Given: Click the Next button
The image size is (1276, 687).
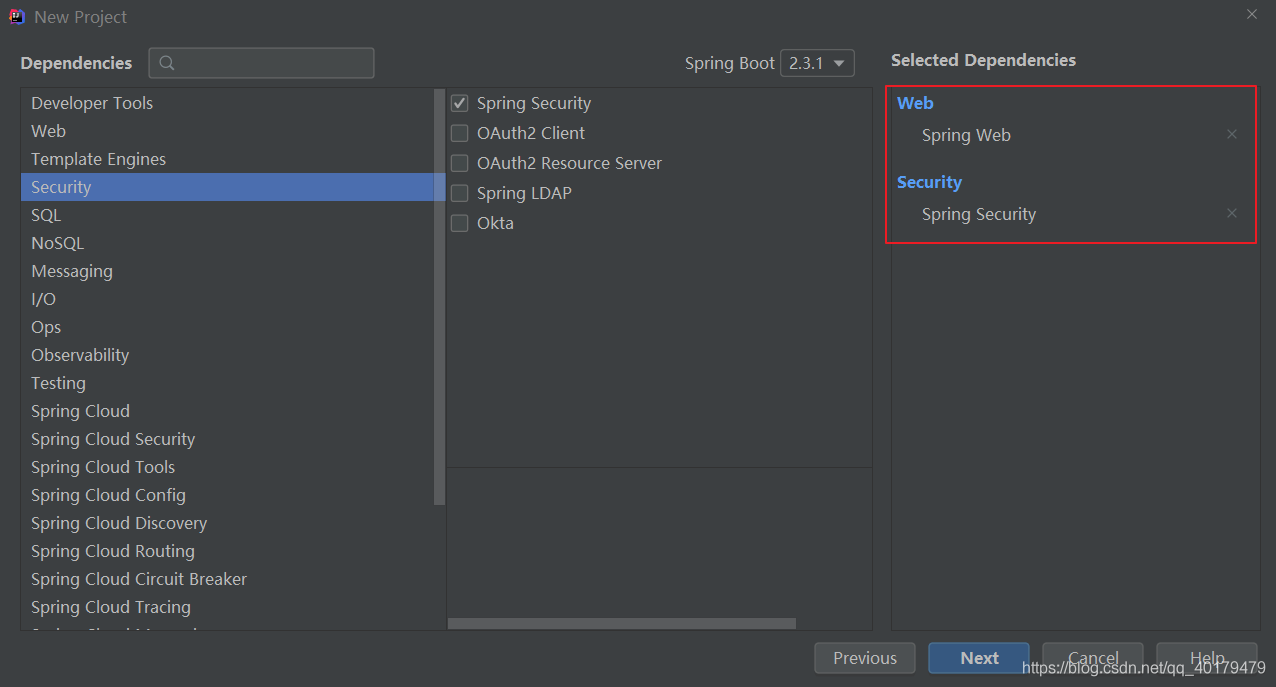Looking at the screenshot, I should (979, 658).
